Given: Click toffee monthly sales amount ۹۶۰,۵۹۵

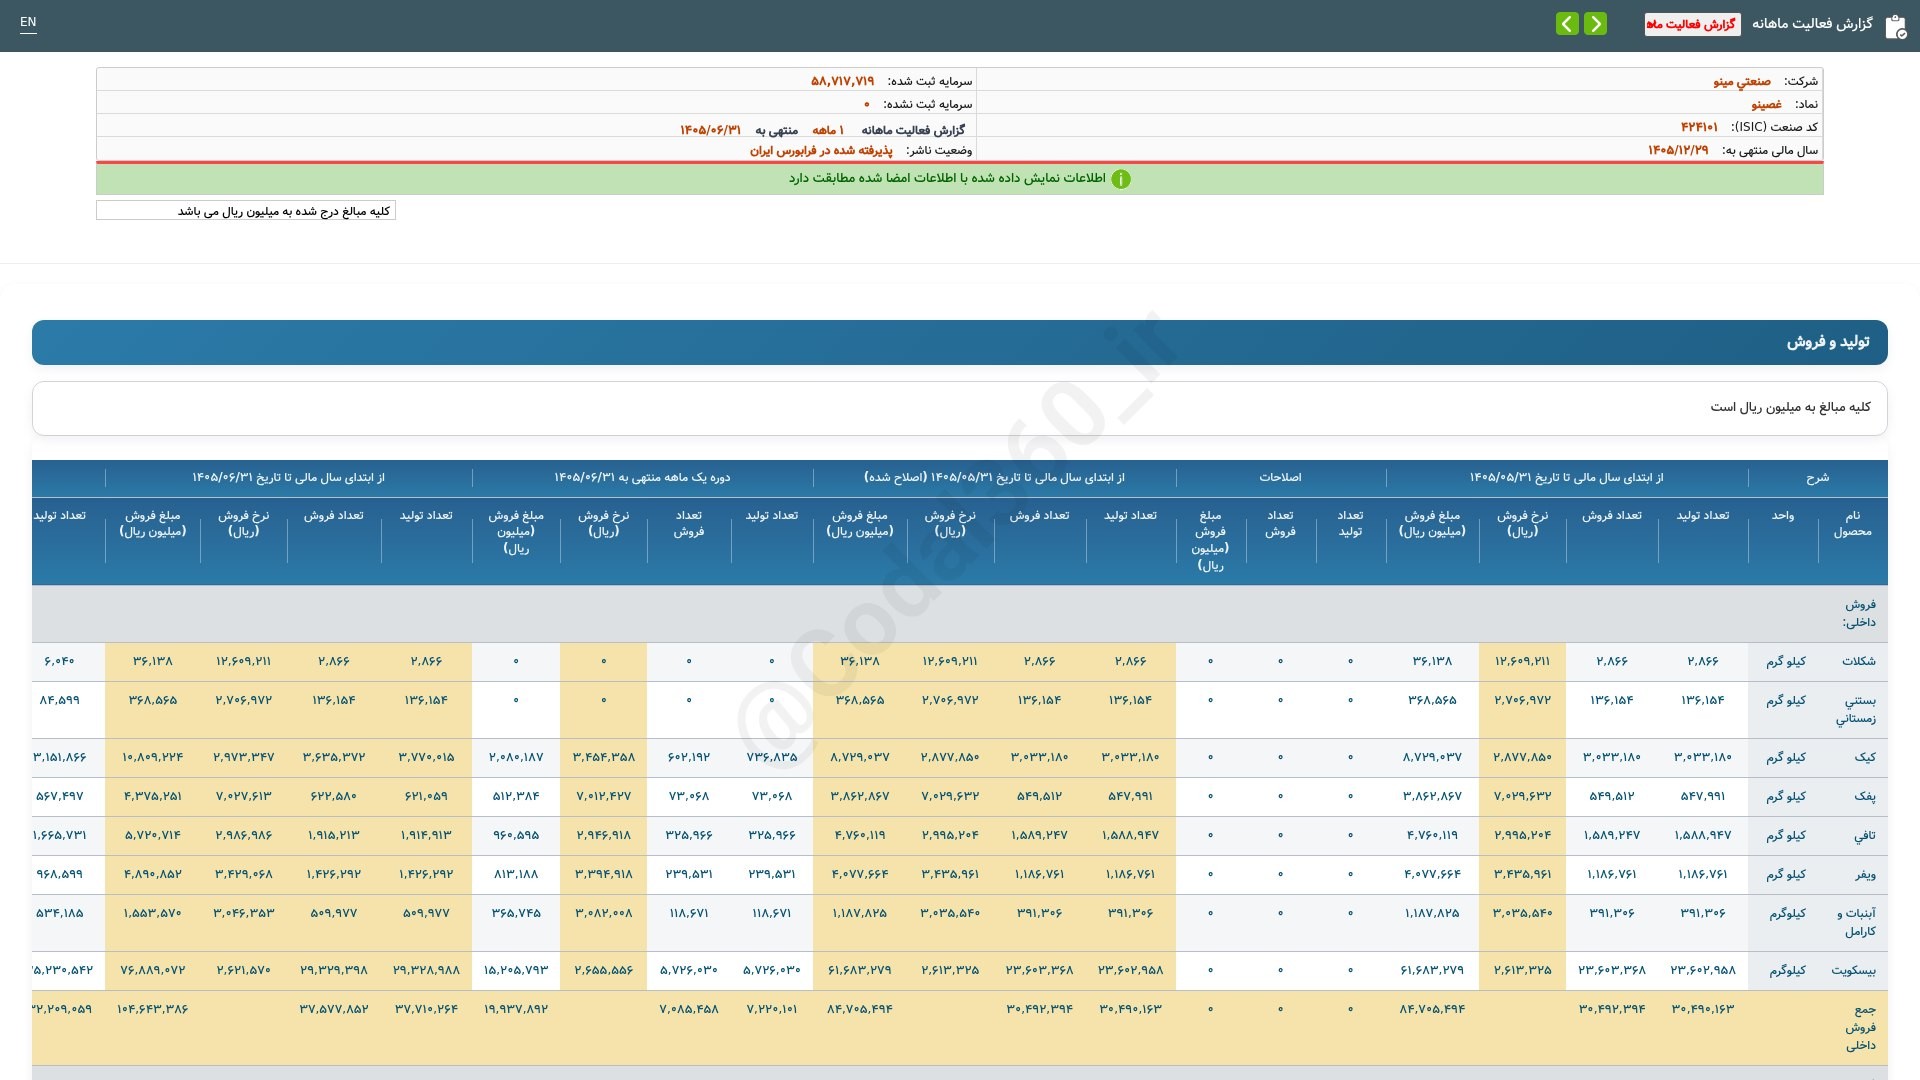Looking at the screenshot, I should (x=516, y=836).
